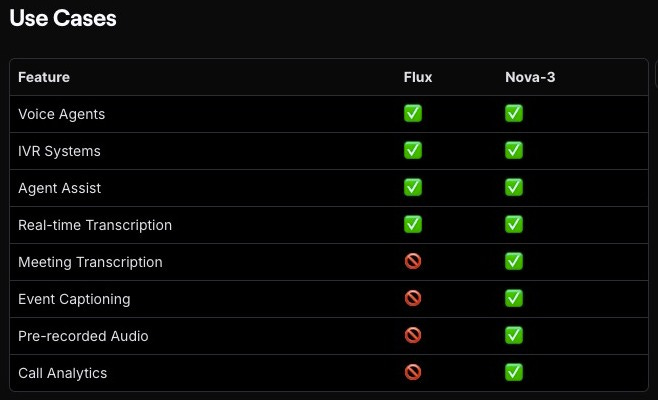Select Nova-3 checkmark for Real-time Transcription
The image size is (658, 400).
(x=514, y=224)
